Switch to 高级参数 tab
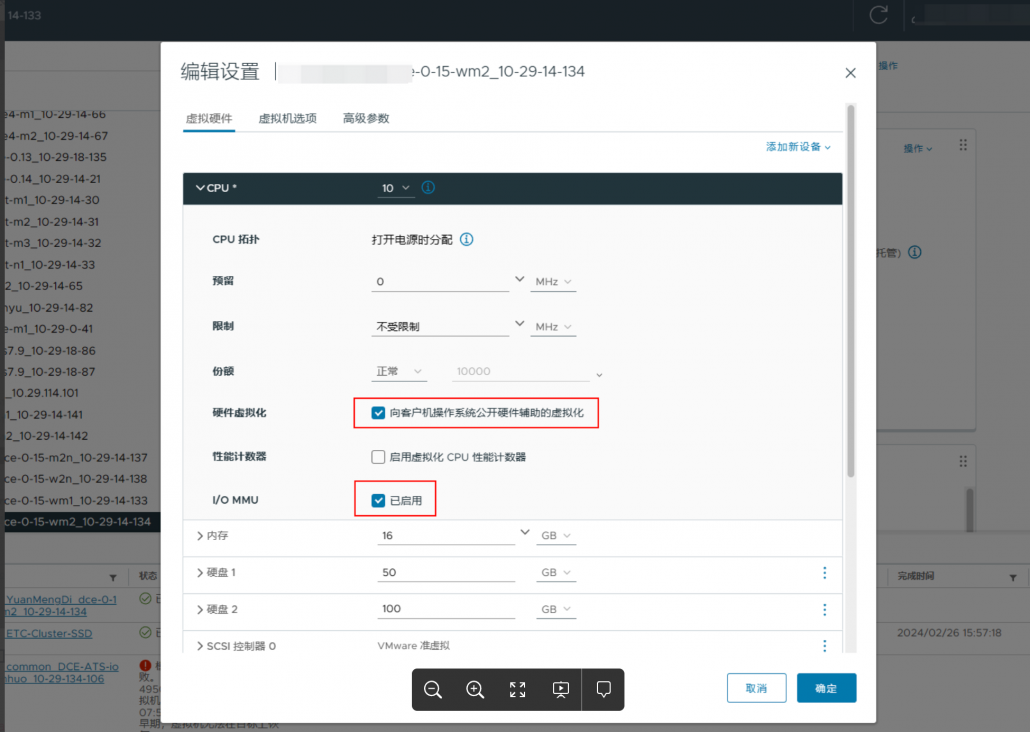The width and height of the screenshot is (1030, 732). pos(366,118)
